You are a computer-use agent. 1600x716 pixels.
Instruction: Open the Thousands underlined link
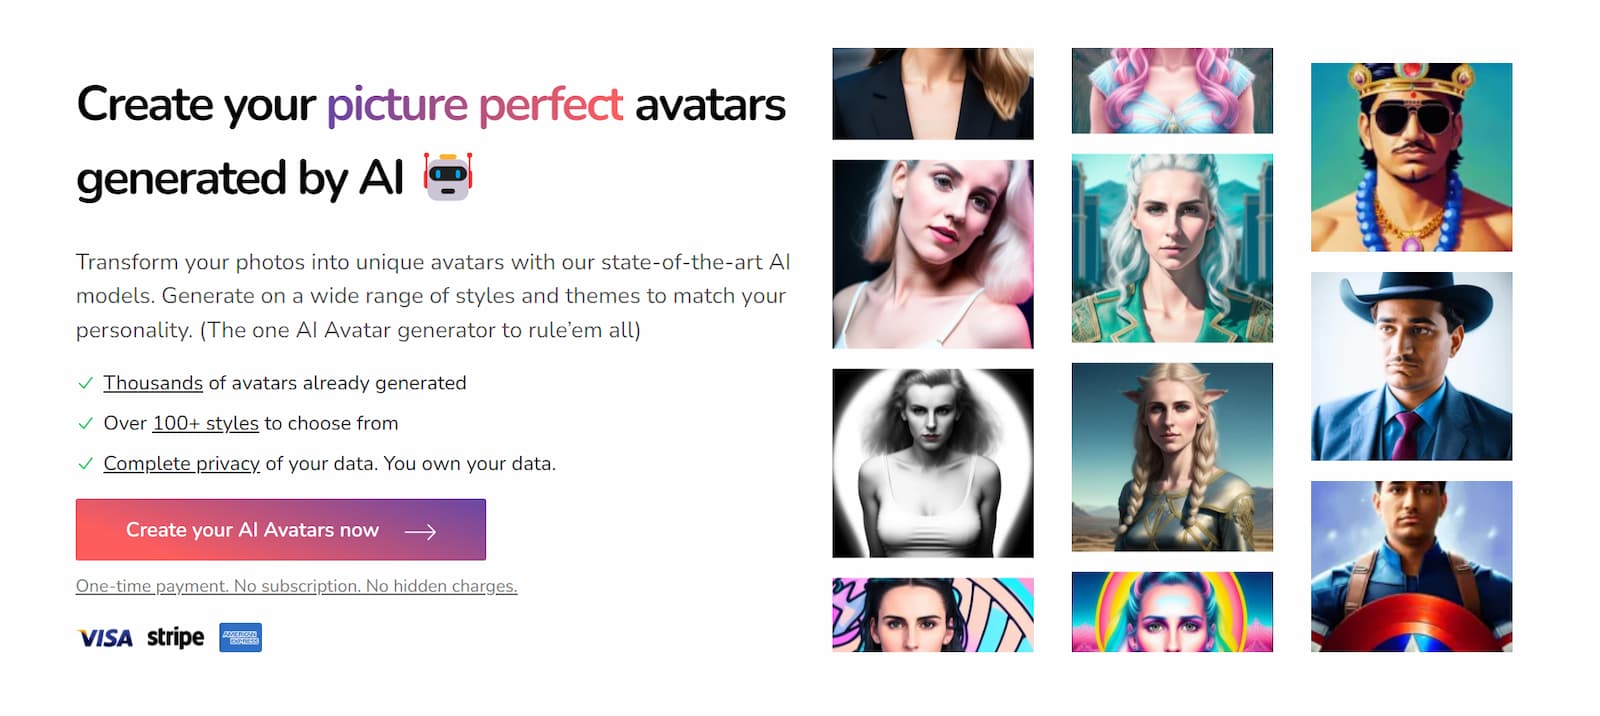point(153,383)
